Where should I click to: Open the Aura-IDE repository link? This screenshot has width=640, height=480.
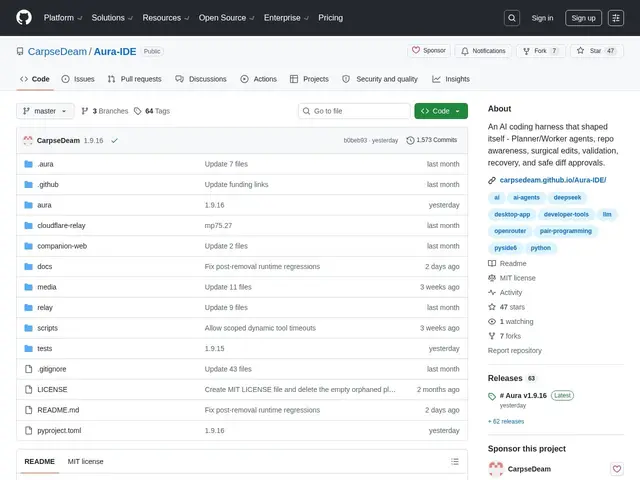(115, 51)
